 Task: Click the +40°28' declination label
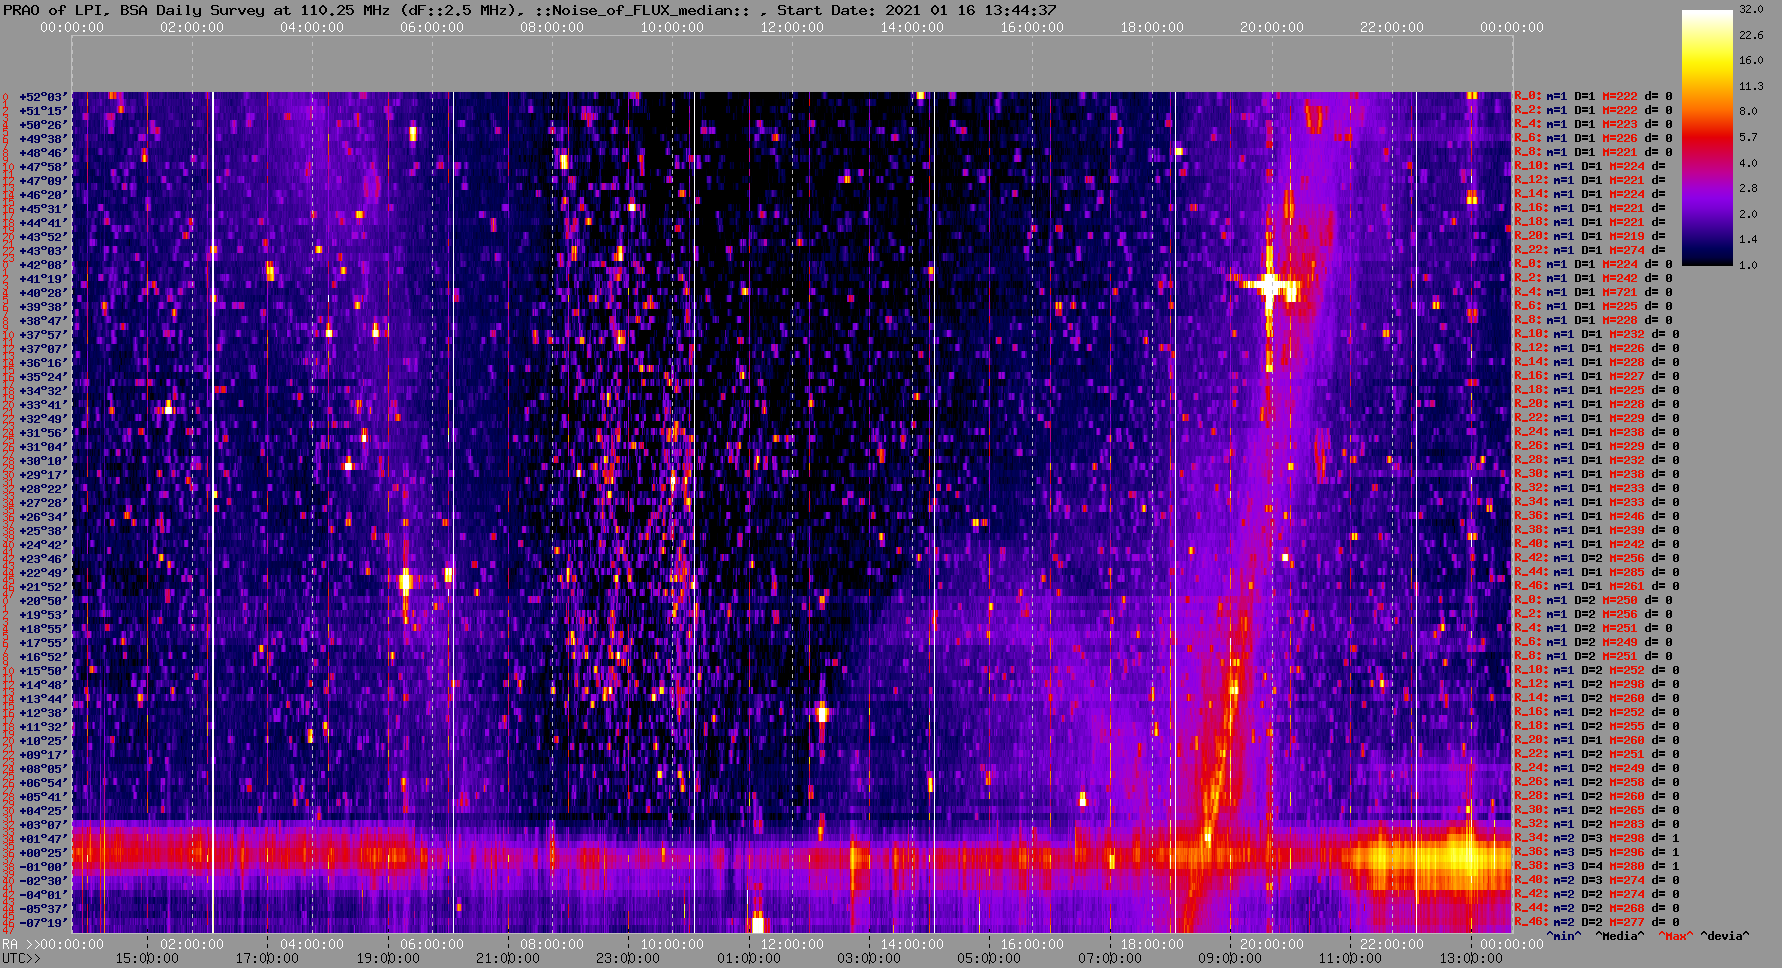click(42, 293)
